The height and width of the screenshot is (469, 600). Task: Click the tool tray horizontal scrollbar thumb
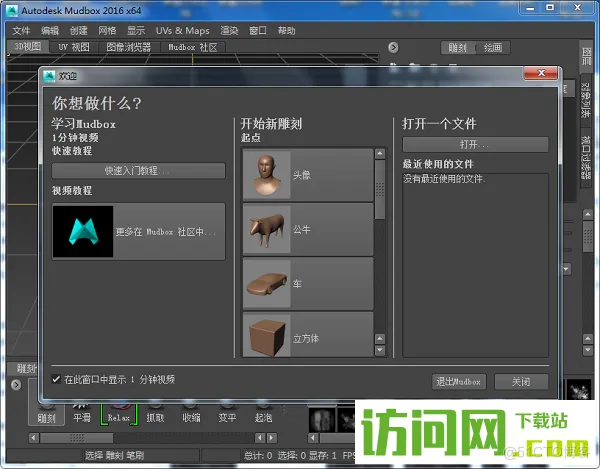coord(77,438)
